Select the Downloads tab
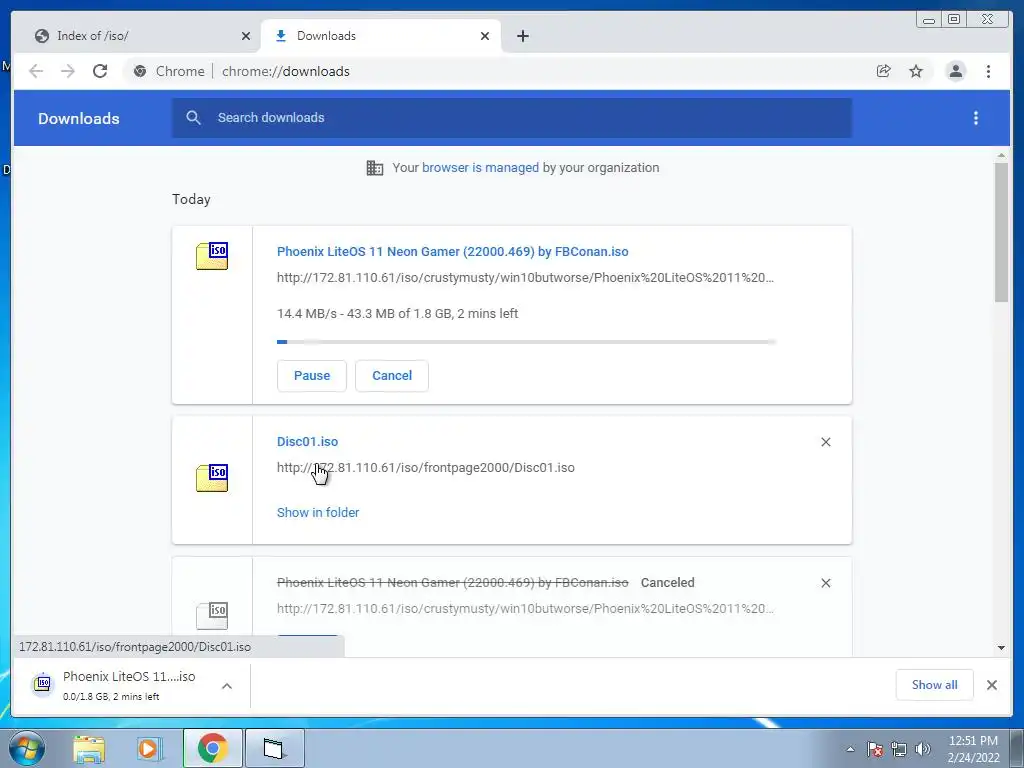Image resolution: width=1024 pixels, height=768 pixels. [381, 36]
